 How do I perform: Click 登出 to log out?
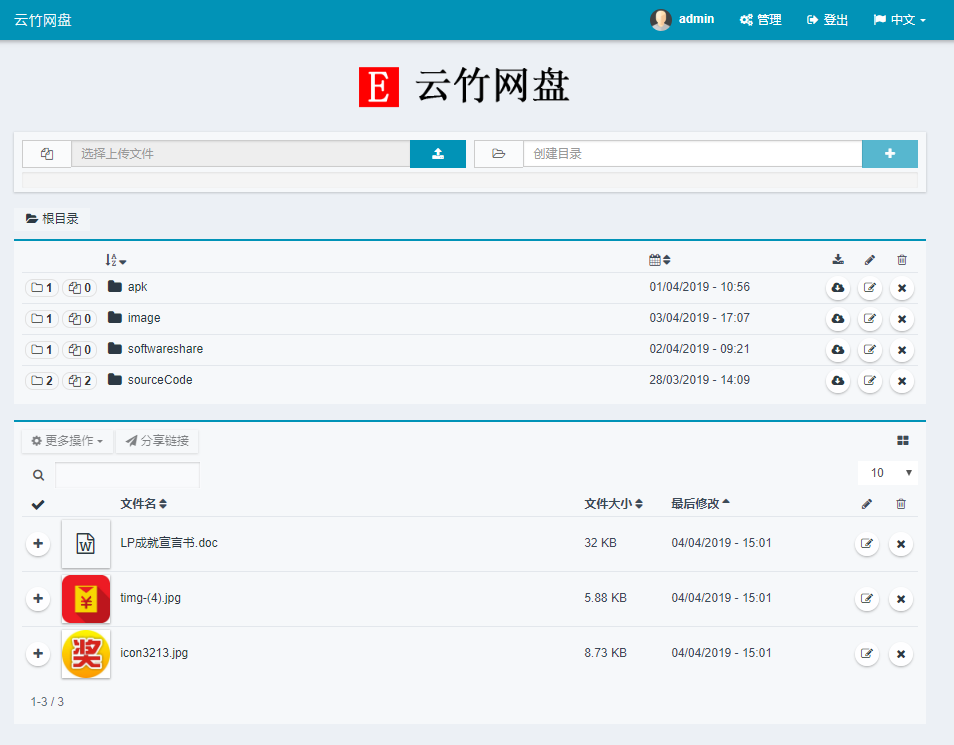[x=826, y=19]
